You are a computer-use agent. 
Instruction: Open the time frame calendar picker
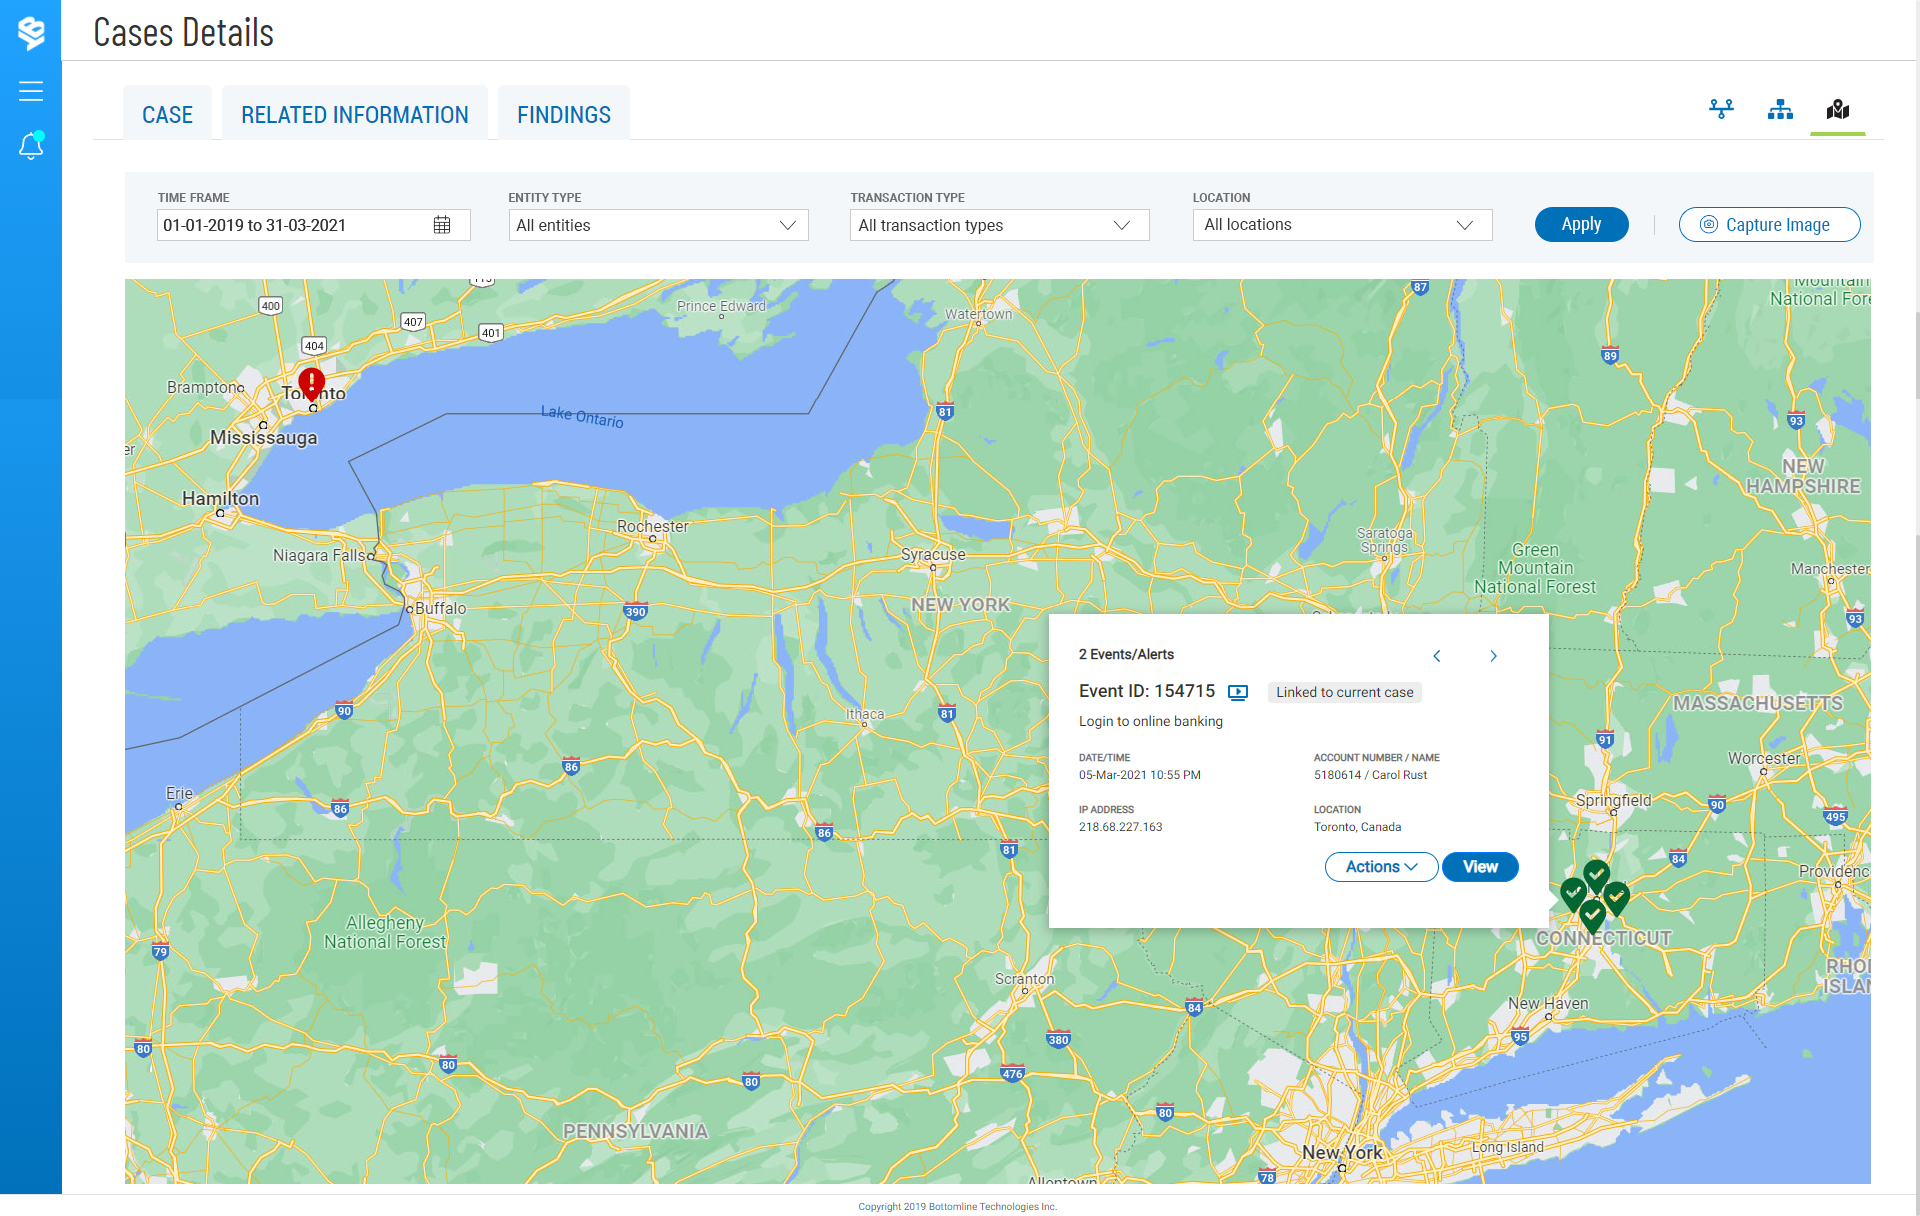[x=442, y=225]
